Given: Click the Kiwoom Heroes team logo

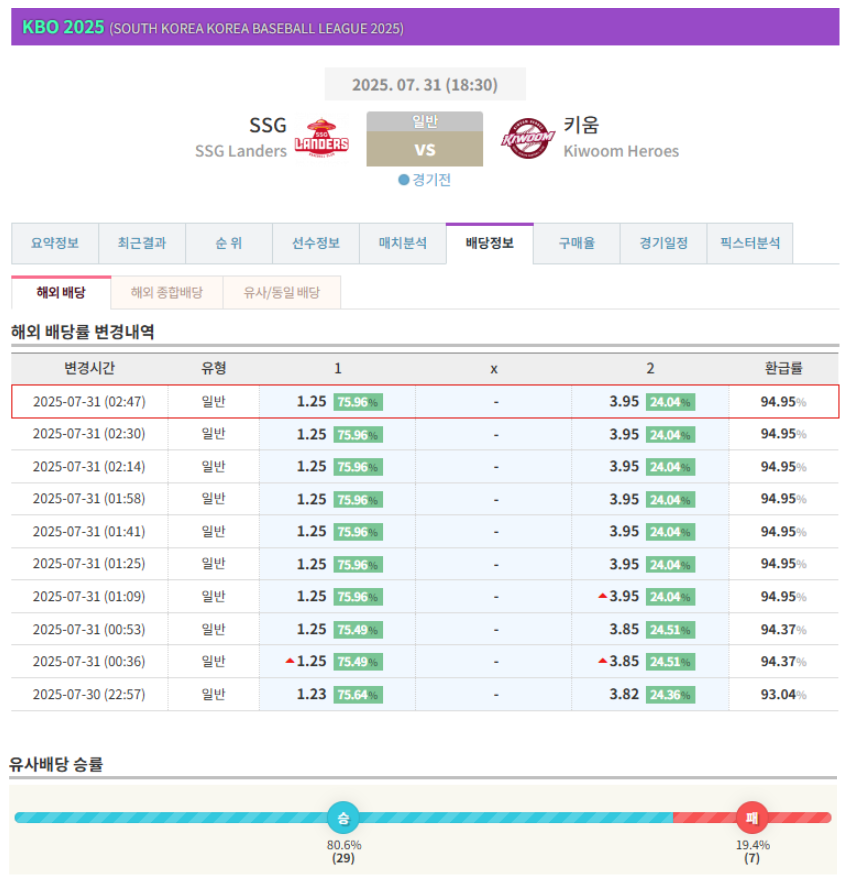Looking at the screenshot, I should [528, 138].
